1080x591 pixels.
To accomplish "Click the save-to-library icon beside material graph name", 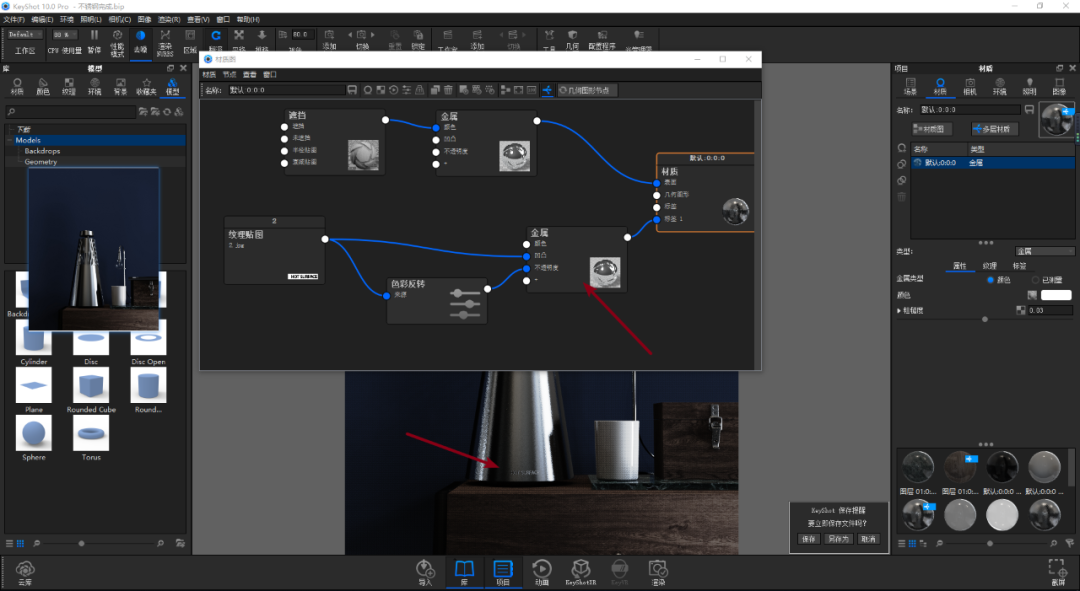I will pyautogui.click(x=352, y=90).
